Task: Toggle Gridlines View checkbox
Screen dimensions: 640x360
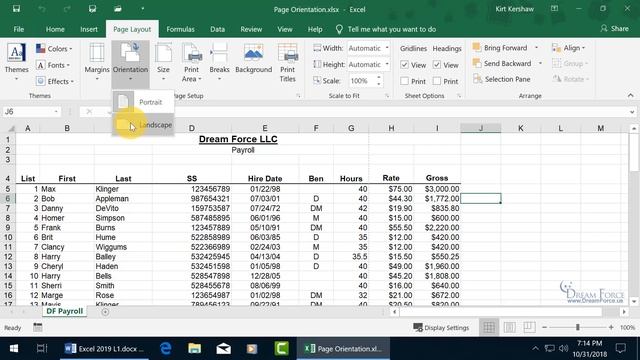Action: pyautogui.click(x=404, y=64)
